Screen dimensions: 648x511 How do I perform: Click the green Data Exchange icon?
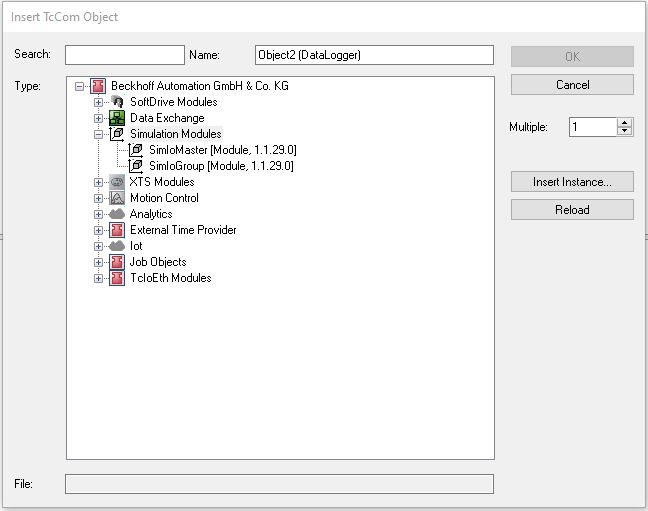click(x=117, y=118)
